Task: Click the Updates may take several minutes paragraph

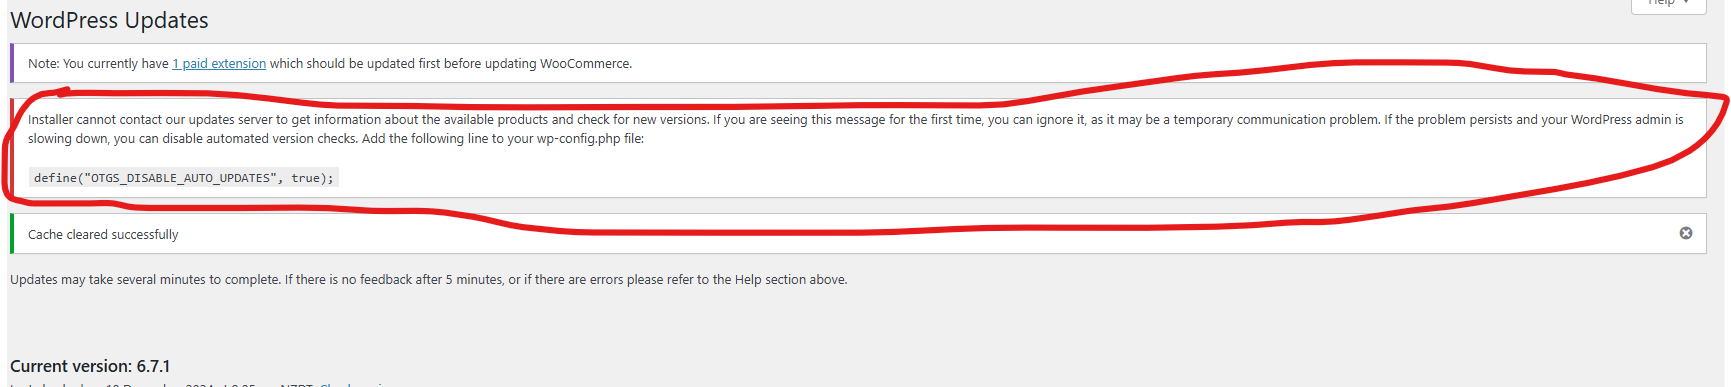Action: click(428, 279)
